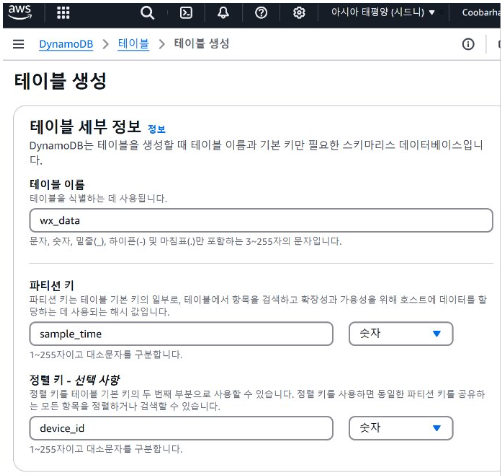Expand the 아시아 태평양 (시드니) region selector
This screenshot has width=503, height=476.
(x=383, y=13)
